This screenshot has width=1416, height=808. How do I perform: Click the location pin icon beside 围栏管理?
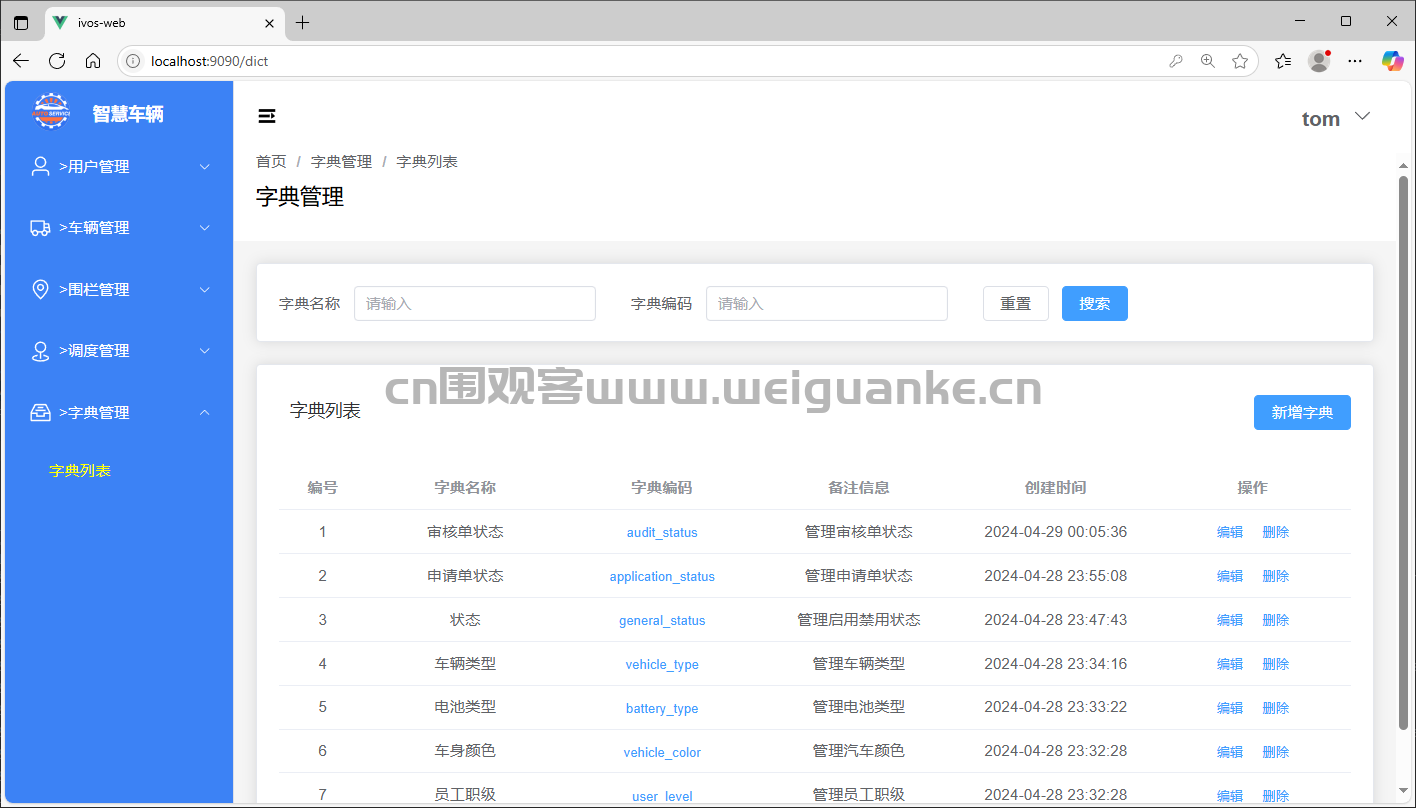tap(40, 290)
